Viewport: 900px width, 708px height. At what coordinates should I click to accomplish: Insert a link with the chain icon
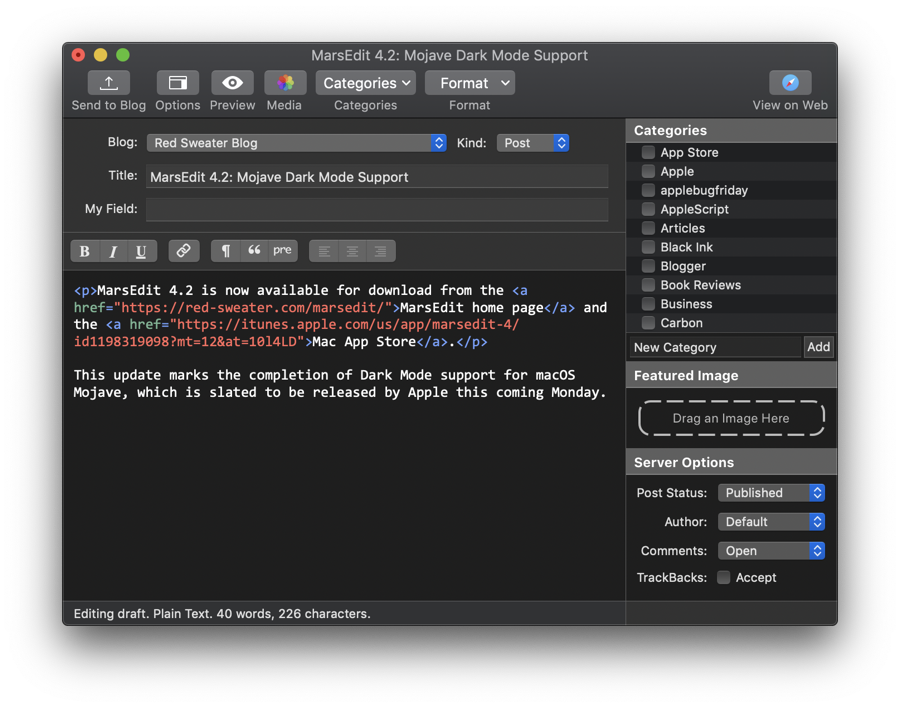click(184, 251)
